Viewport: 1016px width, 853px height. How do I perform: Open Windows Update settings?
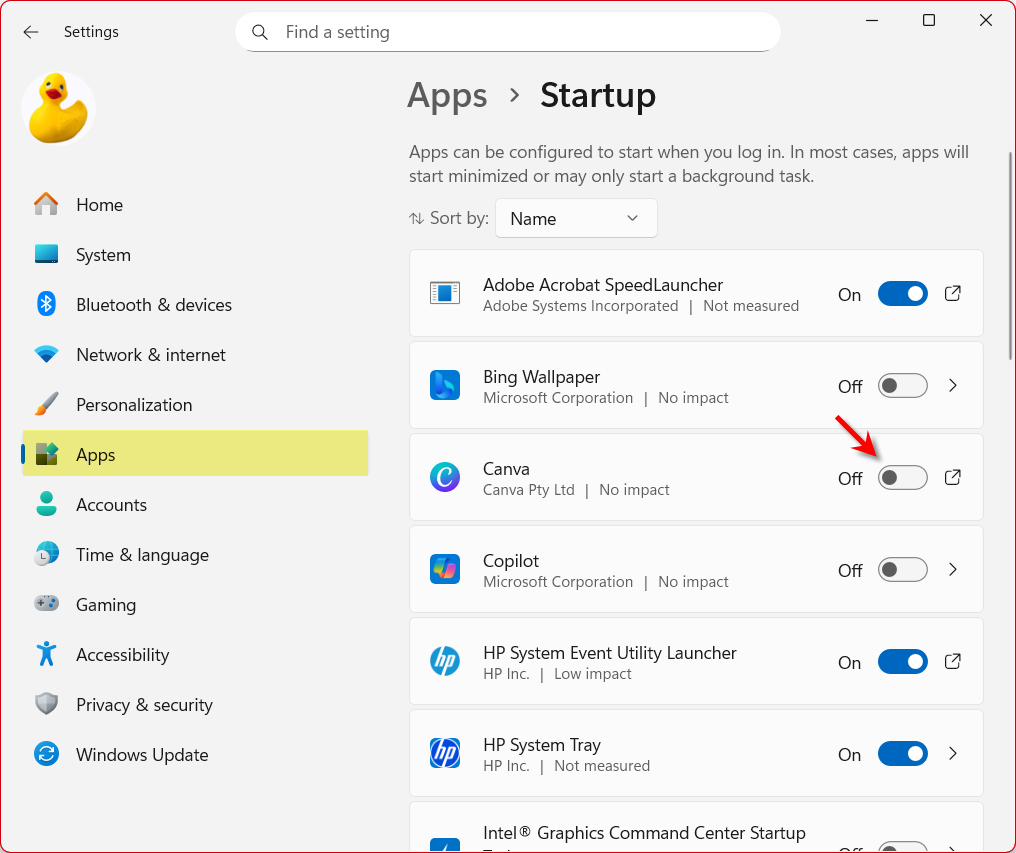tap(195, 754)
